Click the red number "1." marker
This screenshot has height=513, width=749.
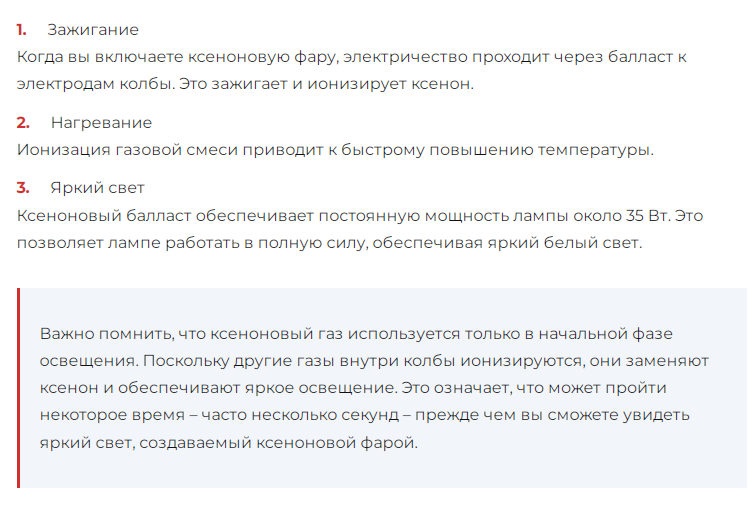[x=22, y=30]
